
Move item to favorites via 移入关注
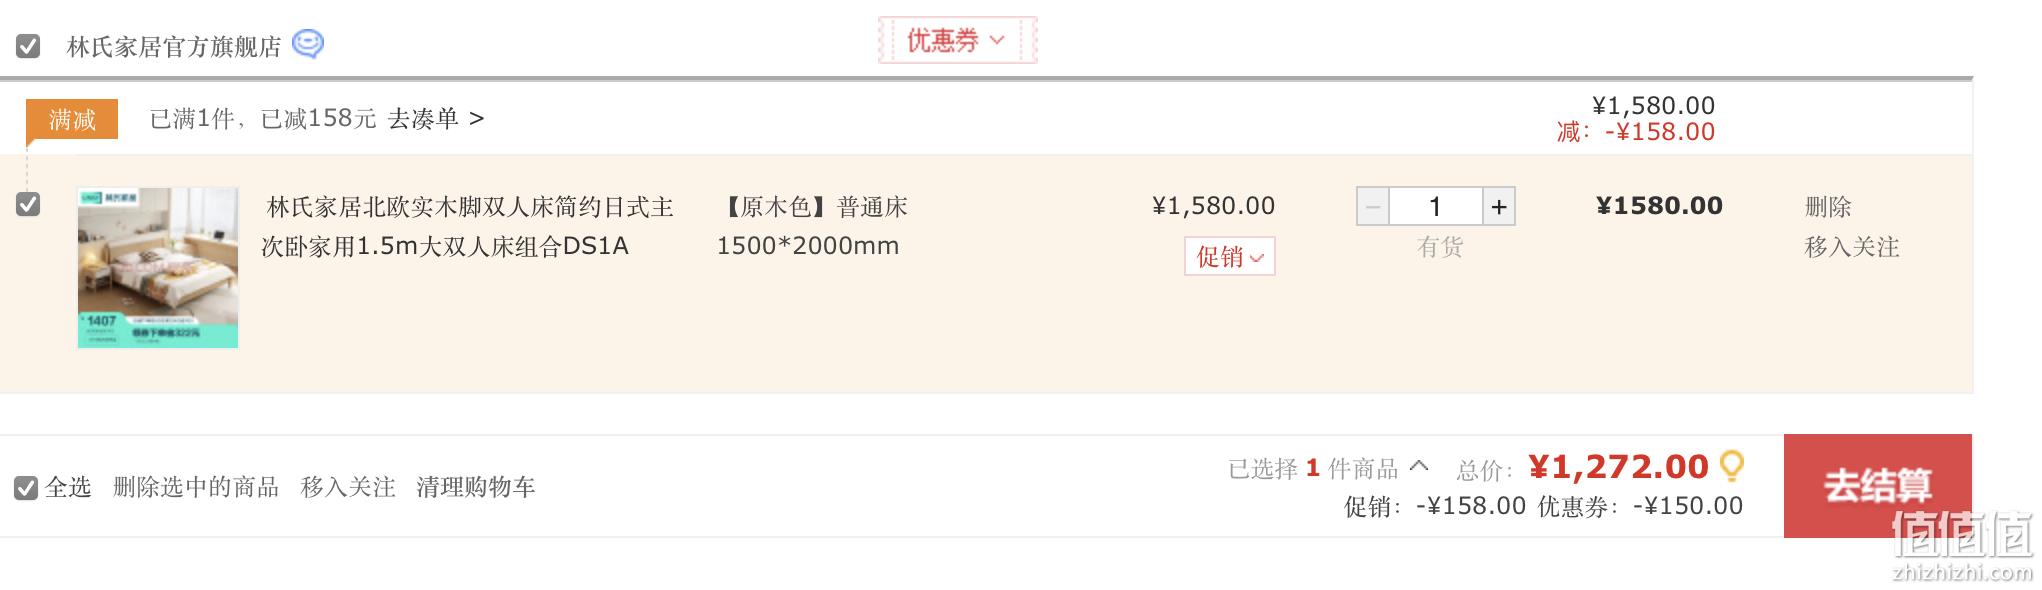click(1851, 247)
